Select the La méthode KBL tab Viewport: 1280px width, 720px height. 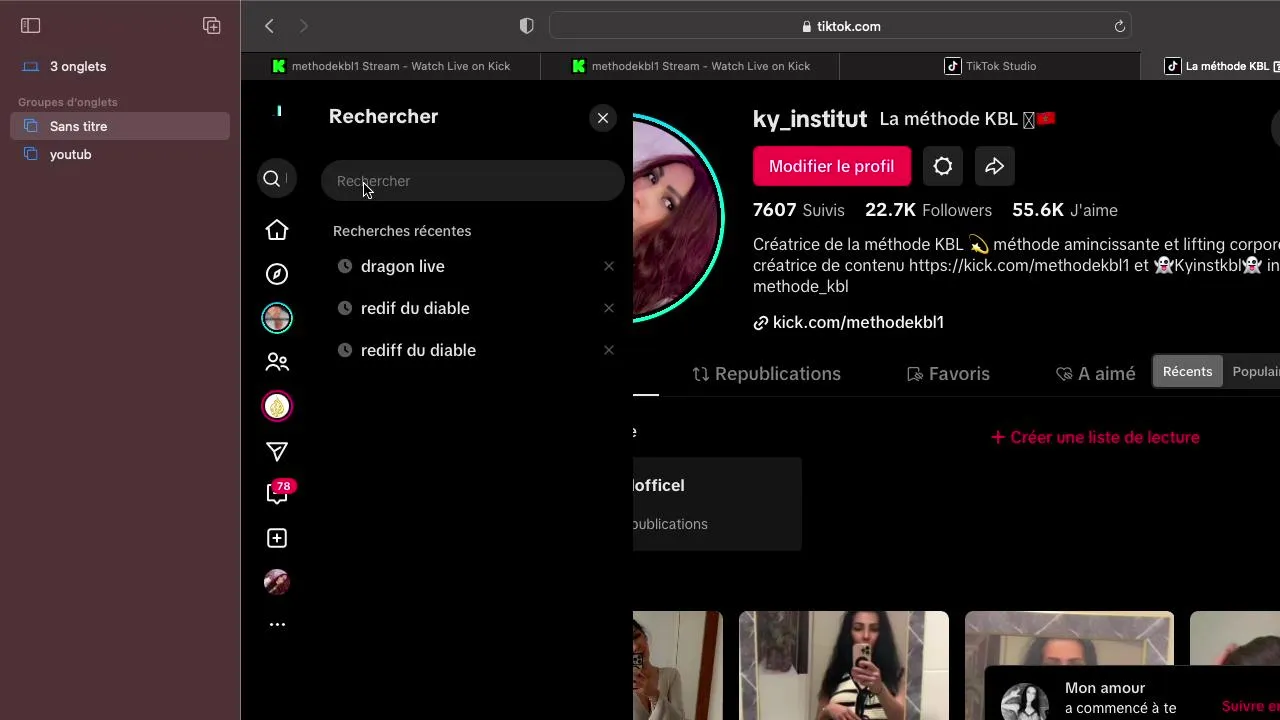coord(1210,66)
